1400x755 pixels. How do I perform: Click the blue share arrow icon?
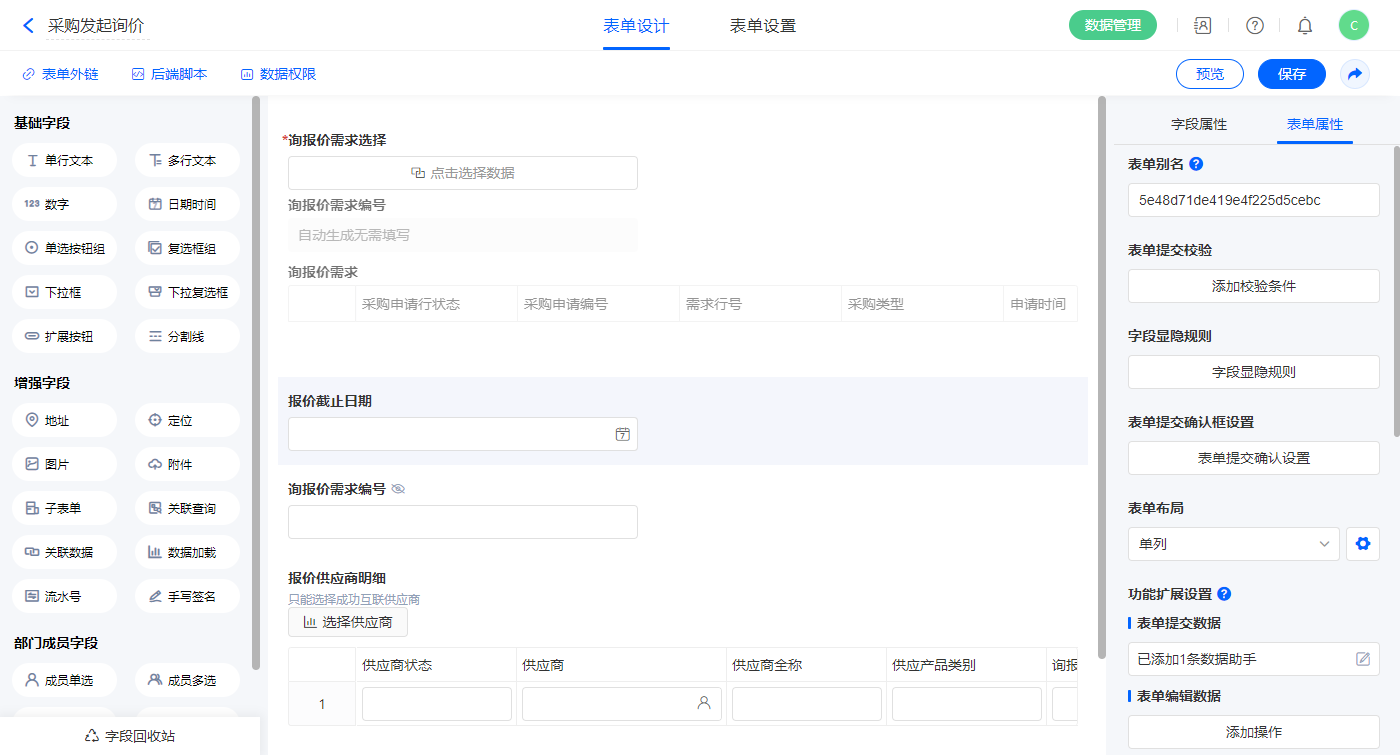pyautogui.click(x=1355, y=74)
